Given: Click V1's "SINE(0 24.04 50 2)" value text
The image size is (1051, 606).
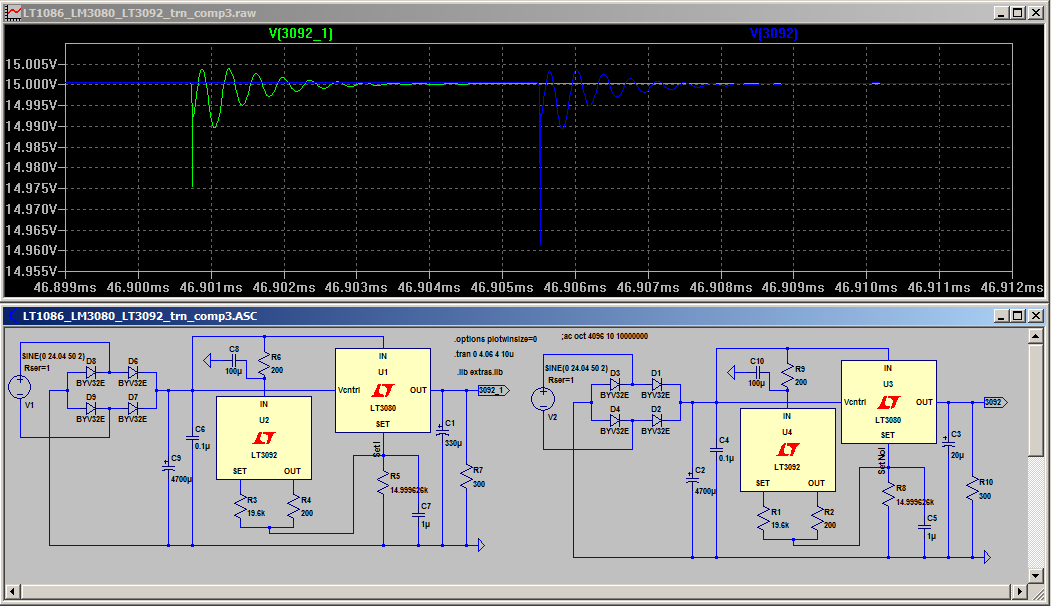Looking at the screenshot, I should [53, 357].
